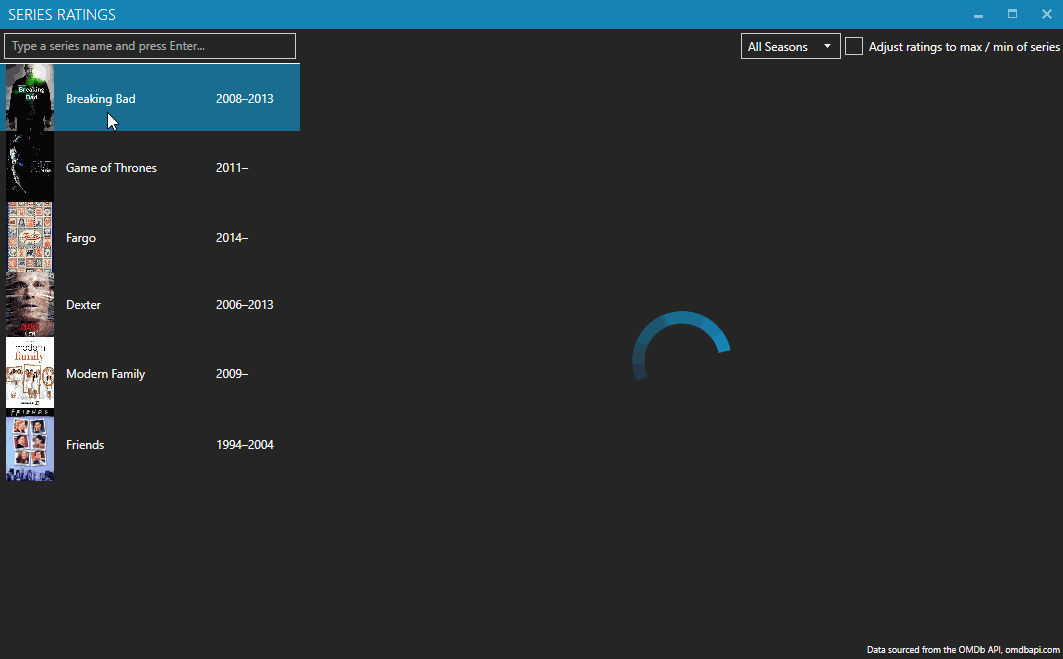Click the OMDb API data source text
This screenshot has width=1063, height=659.
[x=963, y=650]
